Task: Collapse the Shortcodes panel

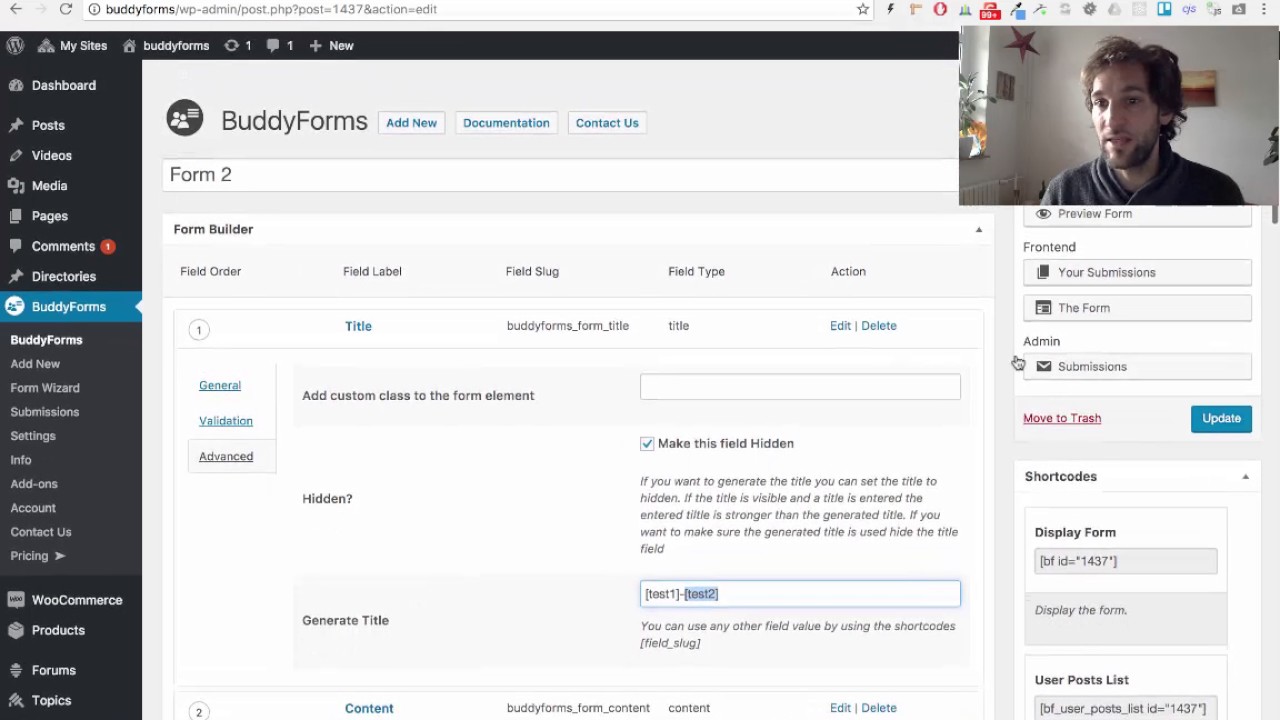Action: (x=1245, y=477)
